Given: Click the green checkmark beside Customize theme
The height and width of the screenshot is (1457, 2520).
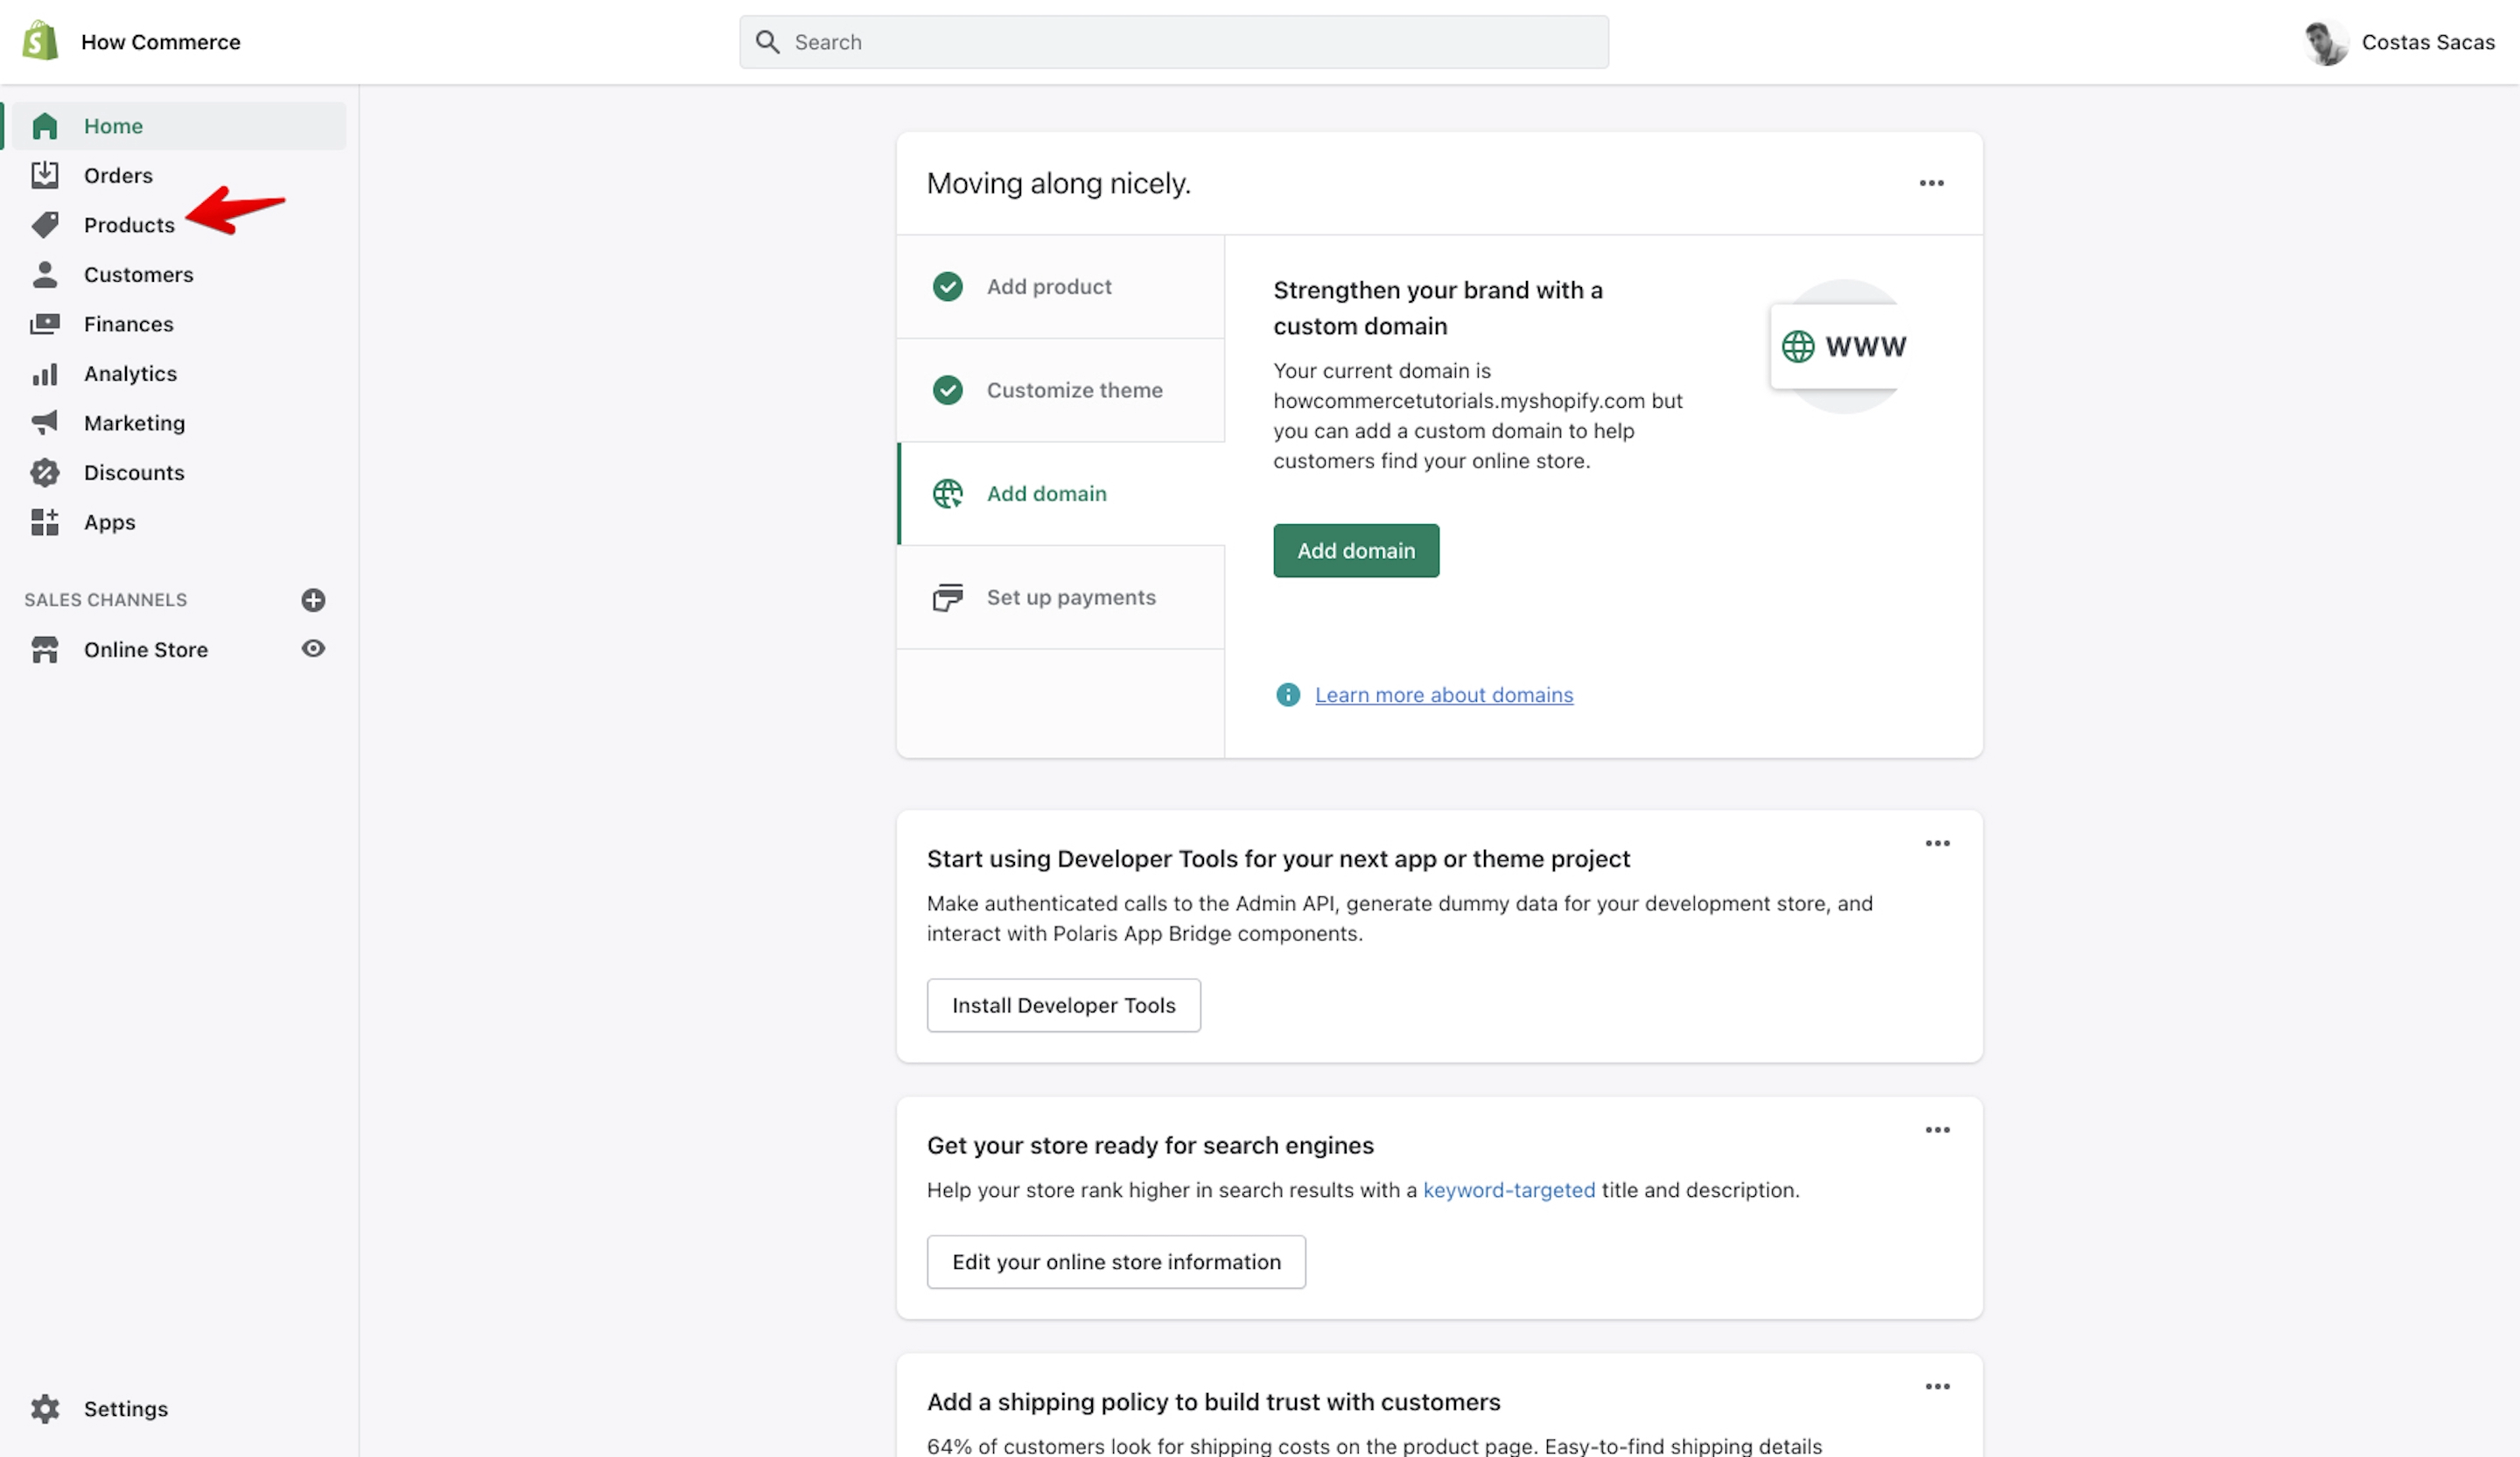Looking at the screenshot, I should point(947,390).
